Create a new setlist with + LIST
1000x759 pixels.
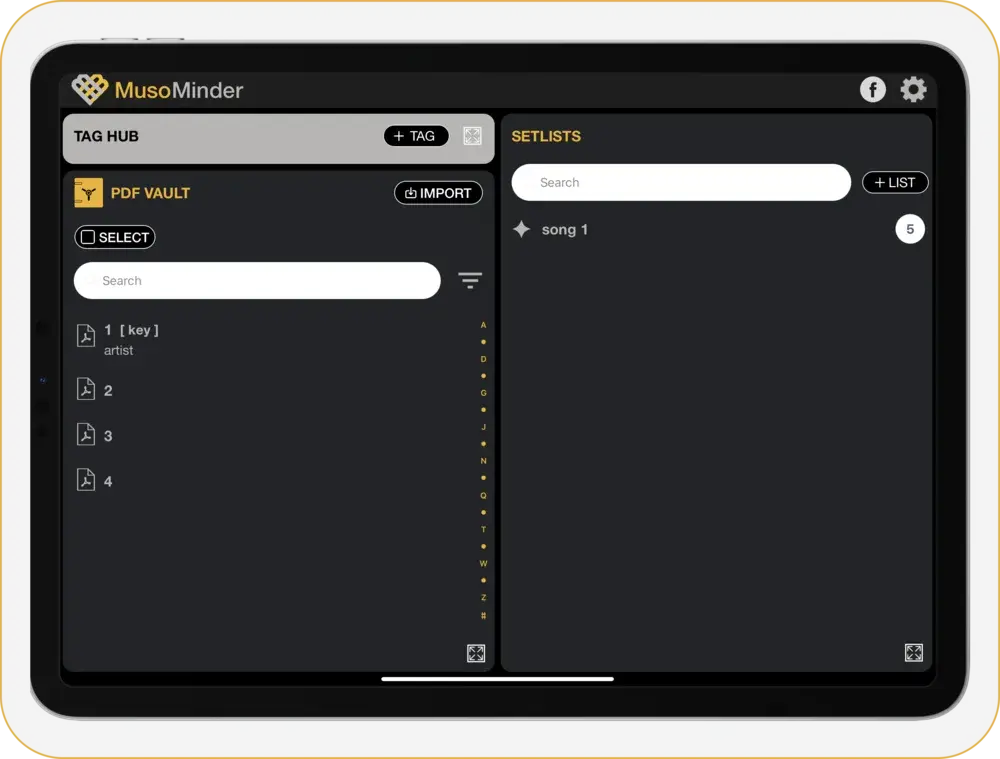895,183
